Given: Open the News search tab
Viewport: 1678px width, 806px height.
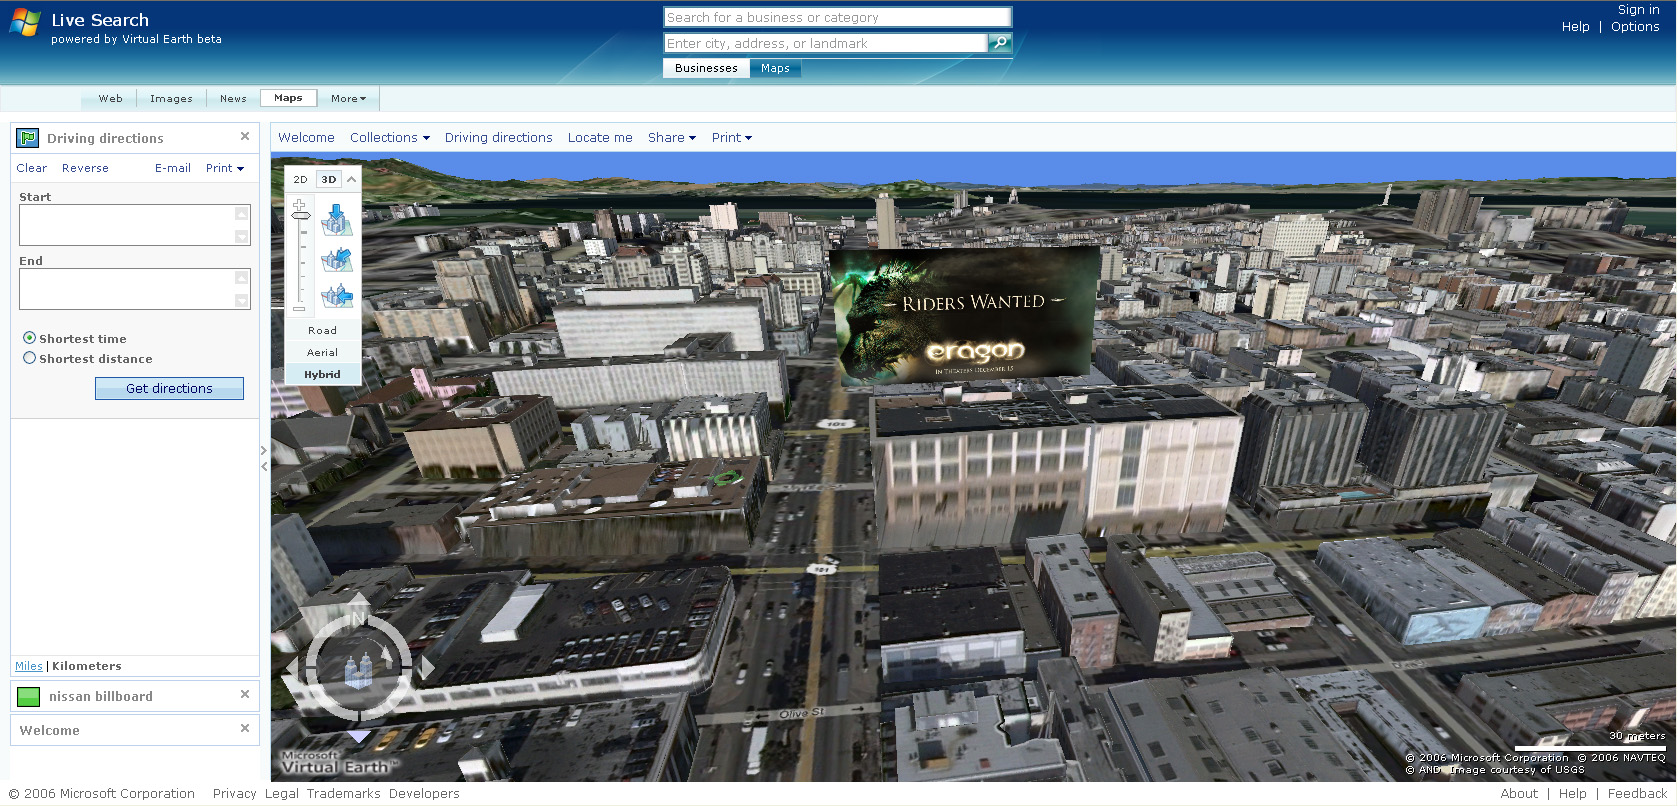Looking at the screenshot, I should click(233, 98).
